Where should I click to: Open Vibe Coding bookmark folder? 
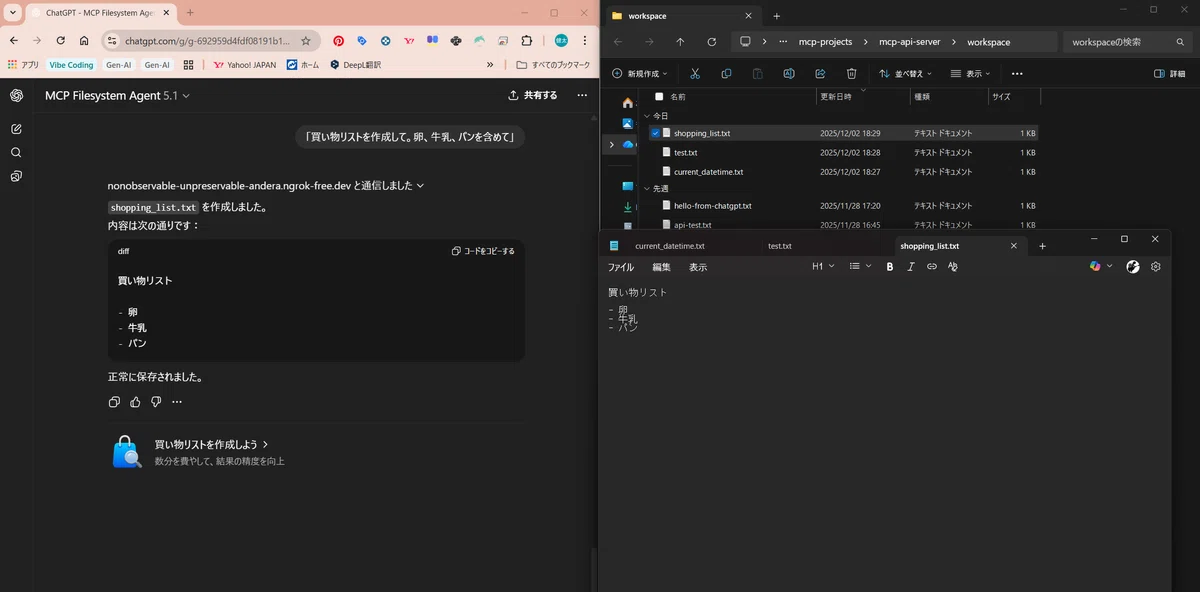(71, 65)
